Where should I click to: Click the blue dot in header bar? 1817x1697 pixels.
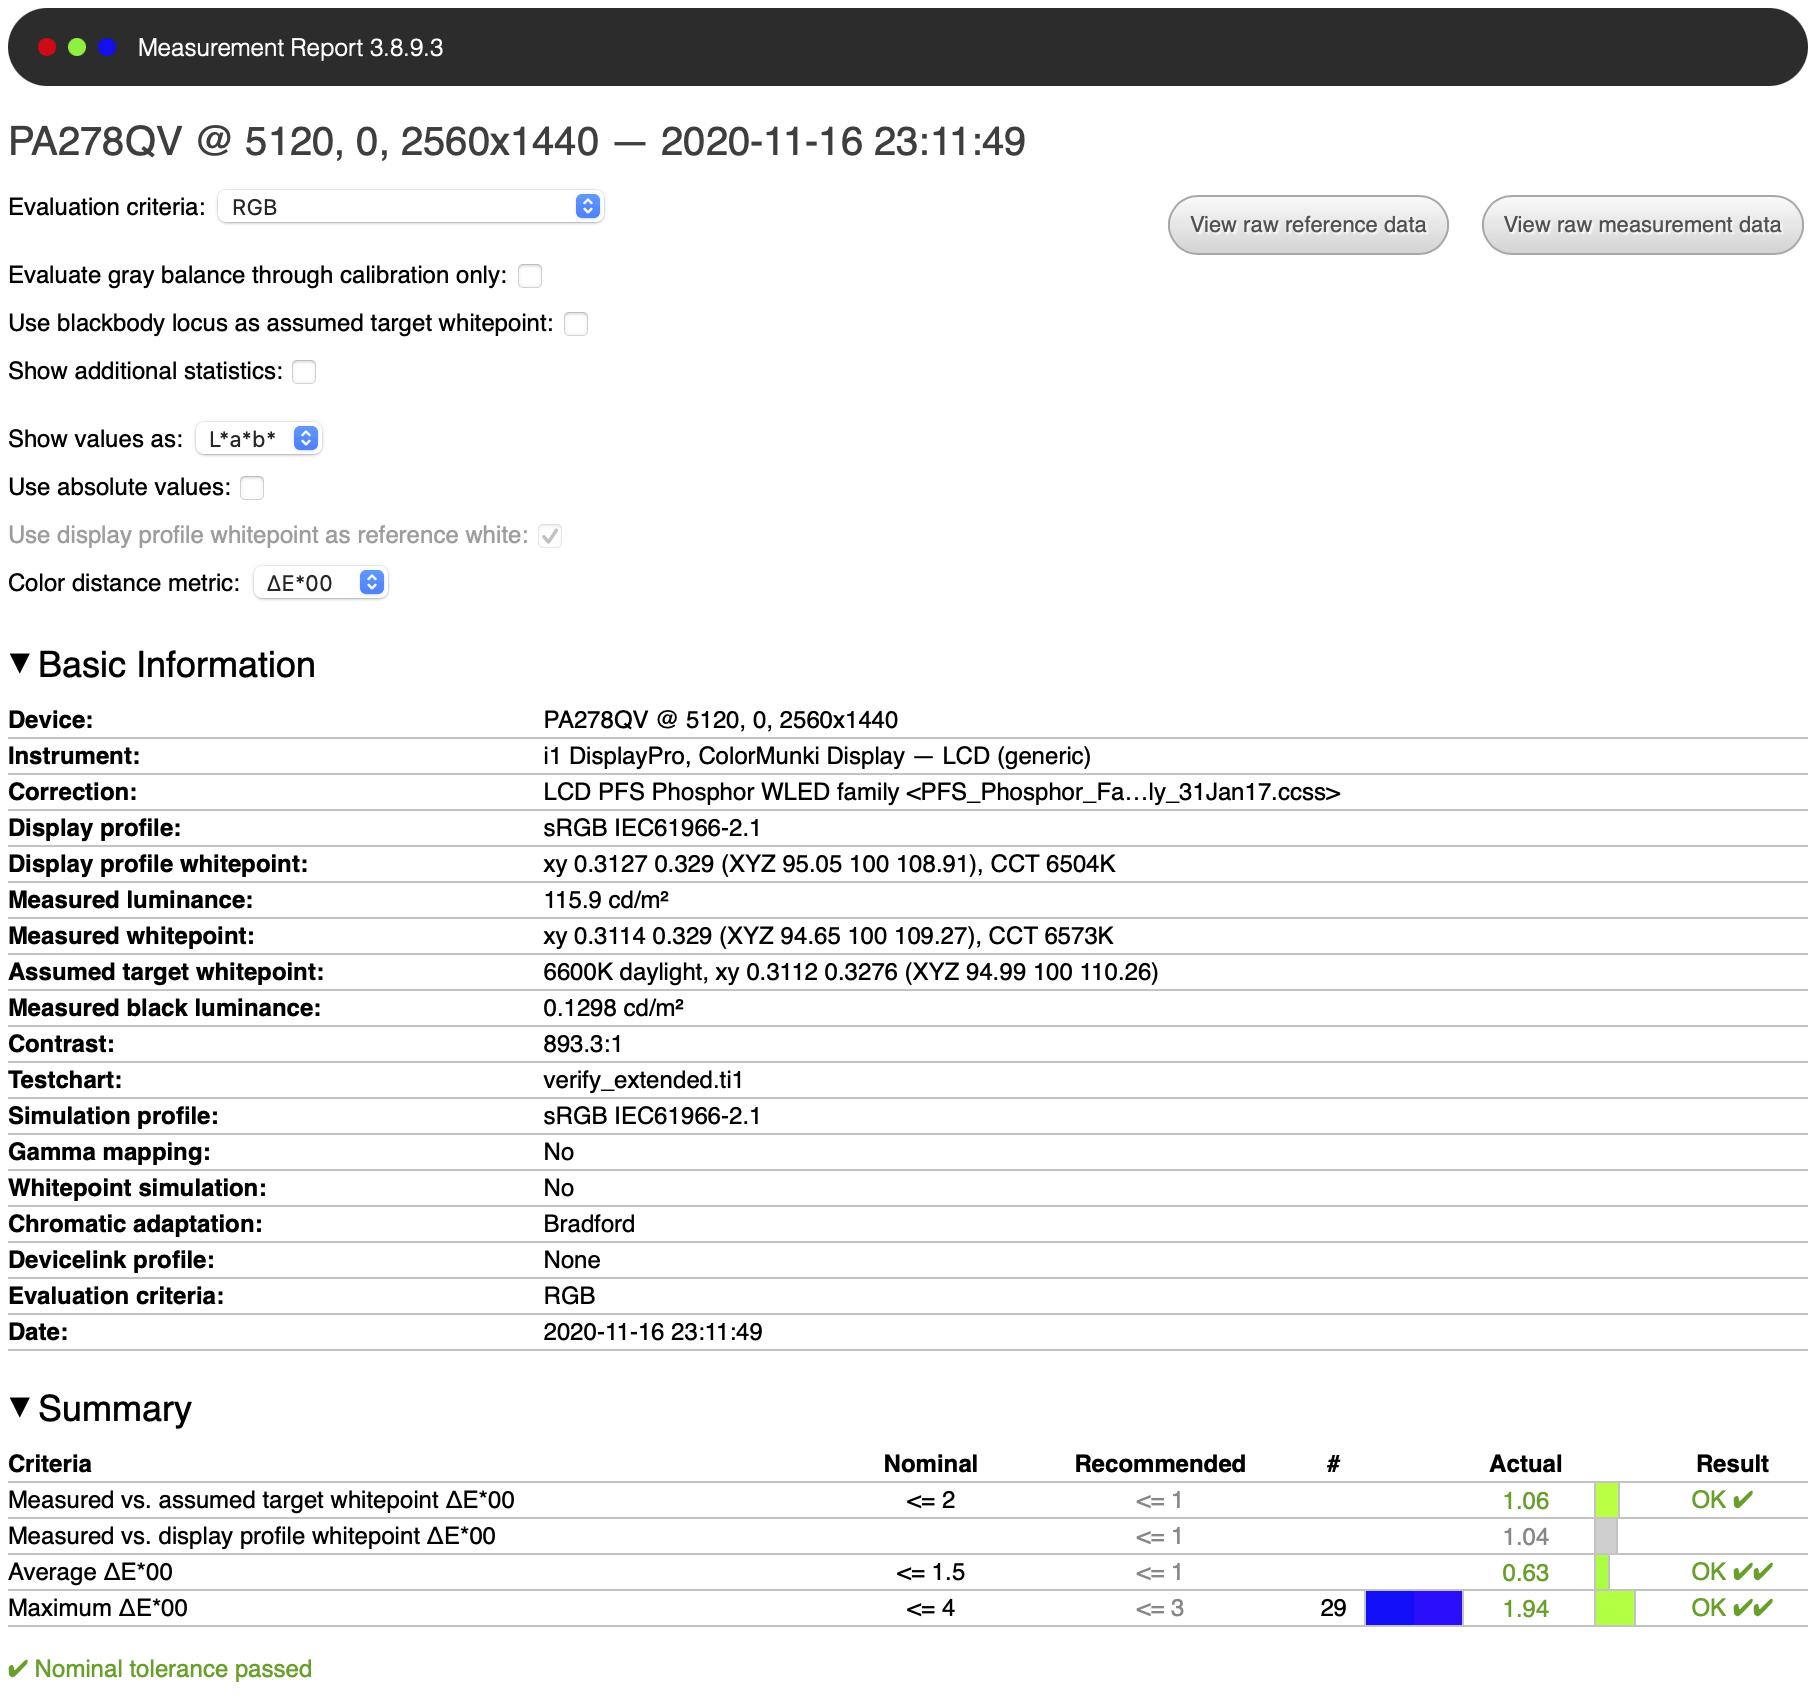click(x=107, y=47)
